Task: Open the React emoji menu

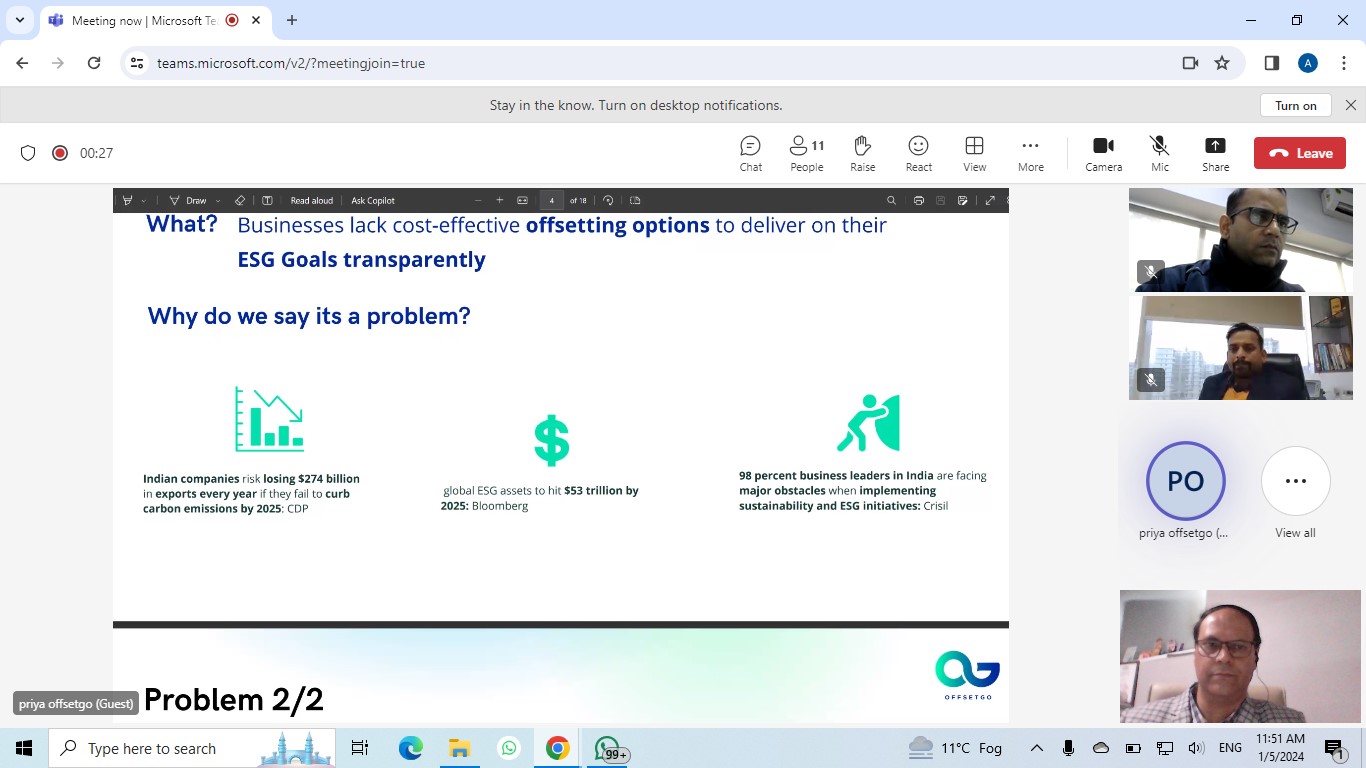Action: coord(918,153)
